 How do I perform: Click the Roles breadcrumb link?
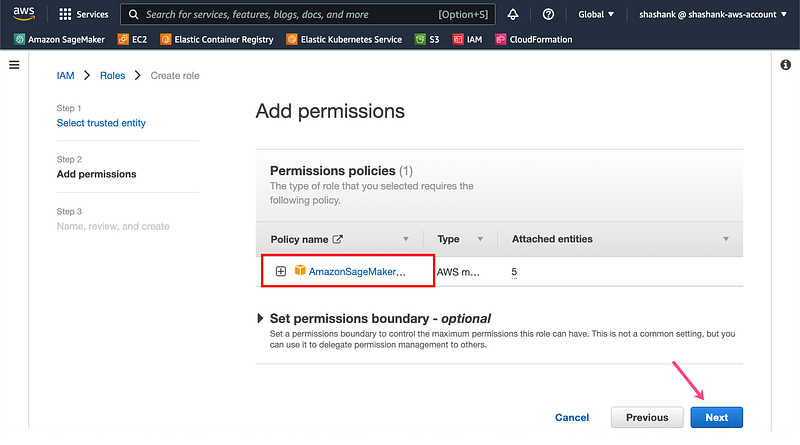coord(112,75)
